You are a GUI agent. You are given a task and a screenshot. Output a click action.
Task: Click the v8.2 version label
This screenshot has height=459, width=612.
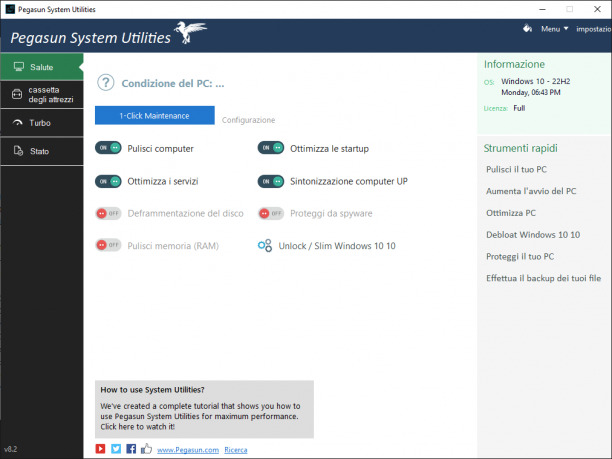point(11,449)
